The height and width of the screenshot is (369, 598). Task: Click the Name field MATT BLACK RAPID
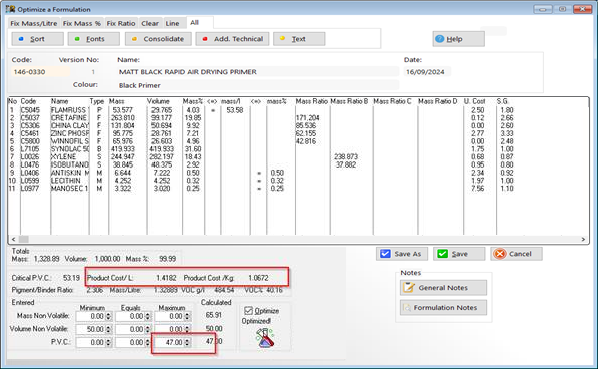coord(258,72)
